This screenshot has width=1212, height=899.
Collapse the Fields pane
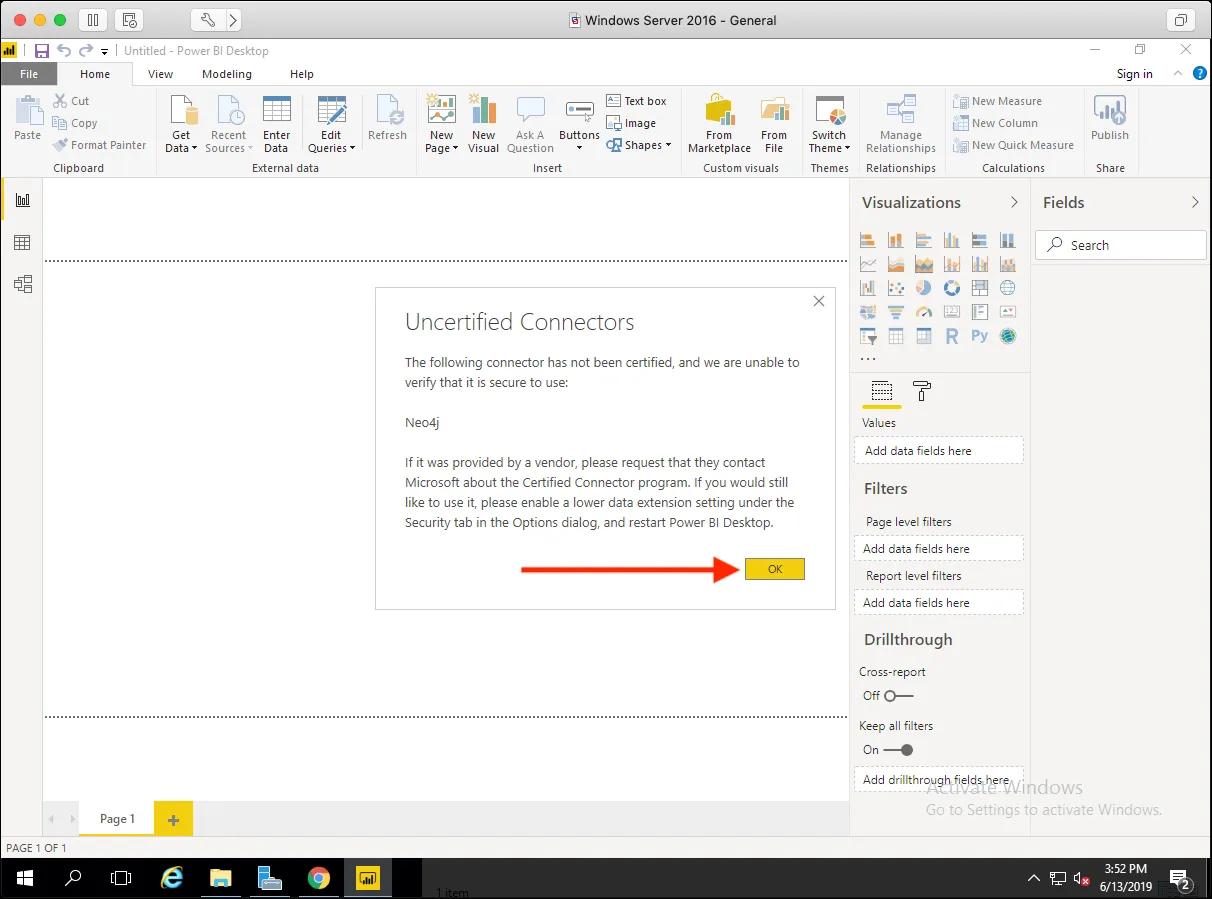(x=1195, y=202)
